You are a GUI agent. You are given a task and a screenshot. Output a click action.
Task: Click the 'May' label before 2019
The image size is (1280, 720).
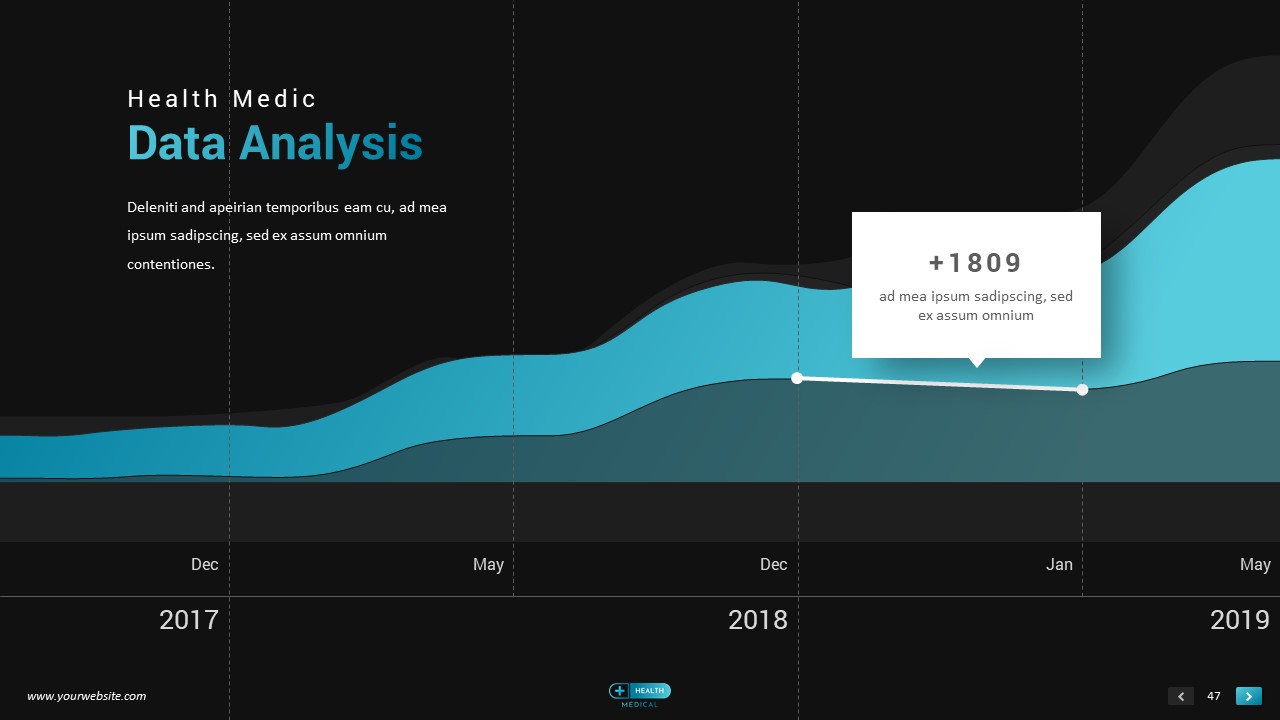[1255, 565]
